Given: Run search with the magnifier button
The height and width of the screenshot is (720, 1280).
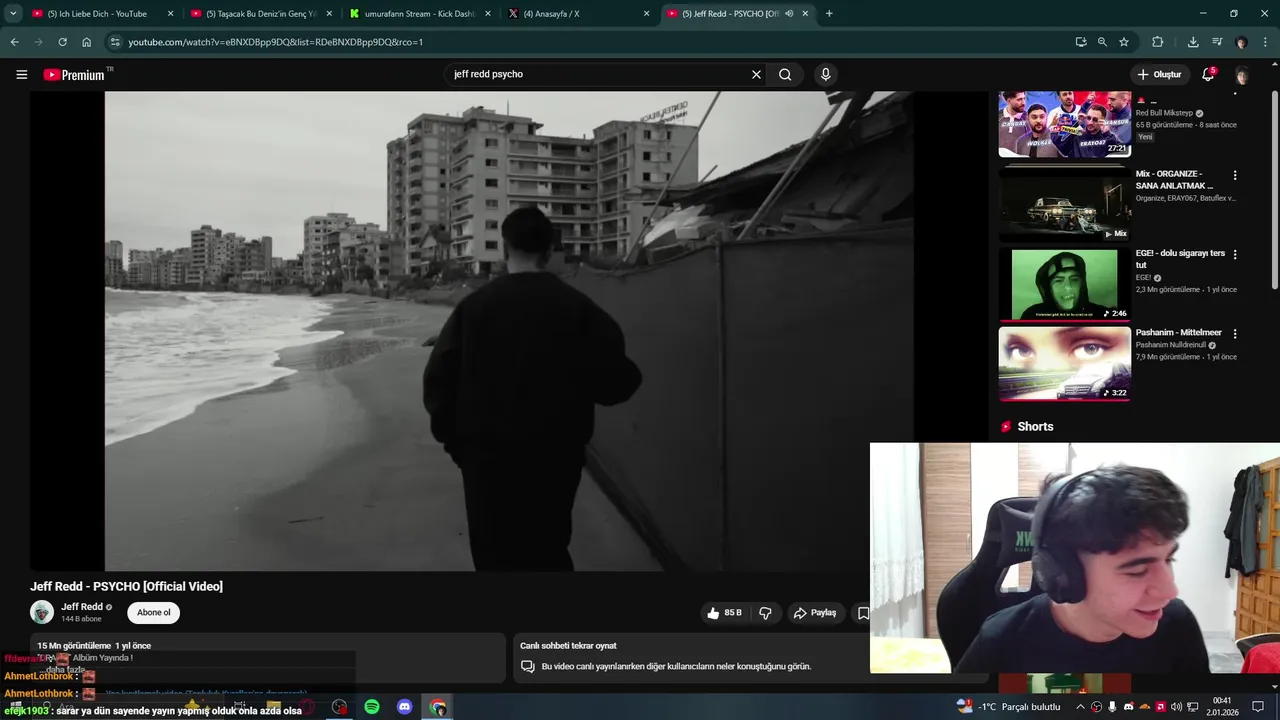Looking at the screenshot, I should (x=785, y=74).
